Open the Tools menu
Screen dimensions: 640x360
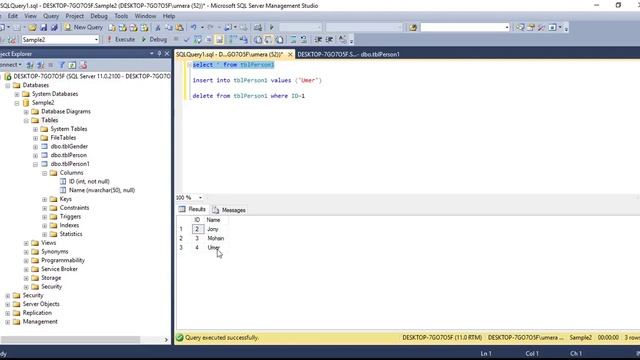point(121,16)
